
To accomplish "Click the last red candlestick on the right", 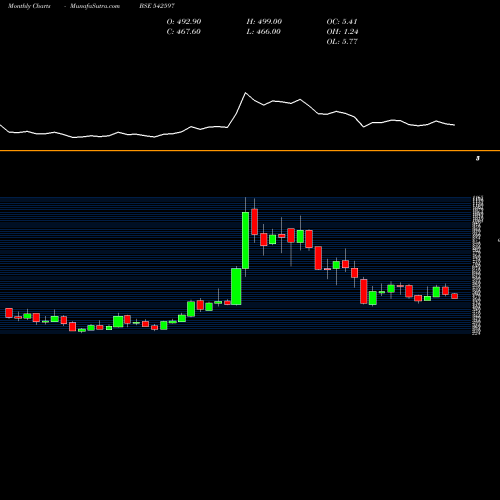I will [x=455, y=296].
